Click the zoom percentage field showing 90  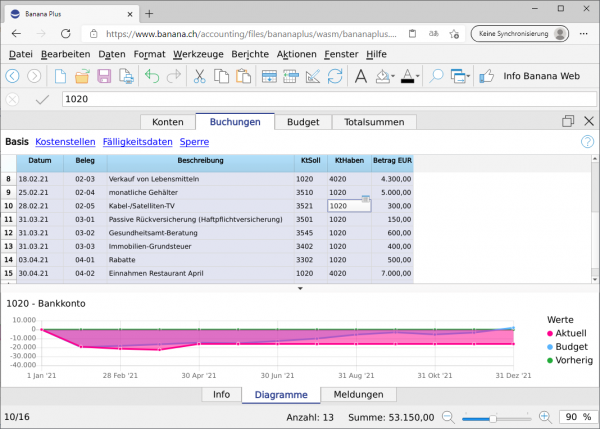[578, 417]
